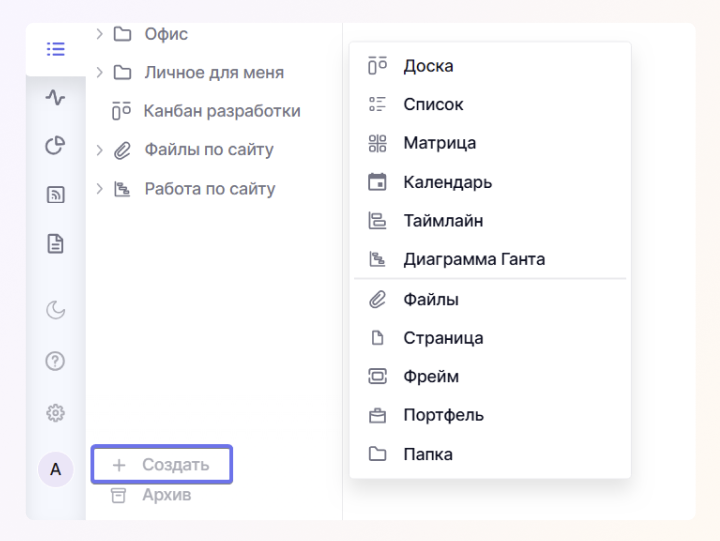This screenshot has height=541, width=720.
Task: Toggle dark mode with the moon icon
Action: (56, 310)
